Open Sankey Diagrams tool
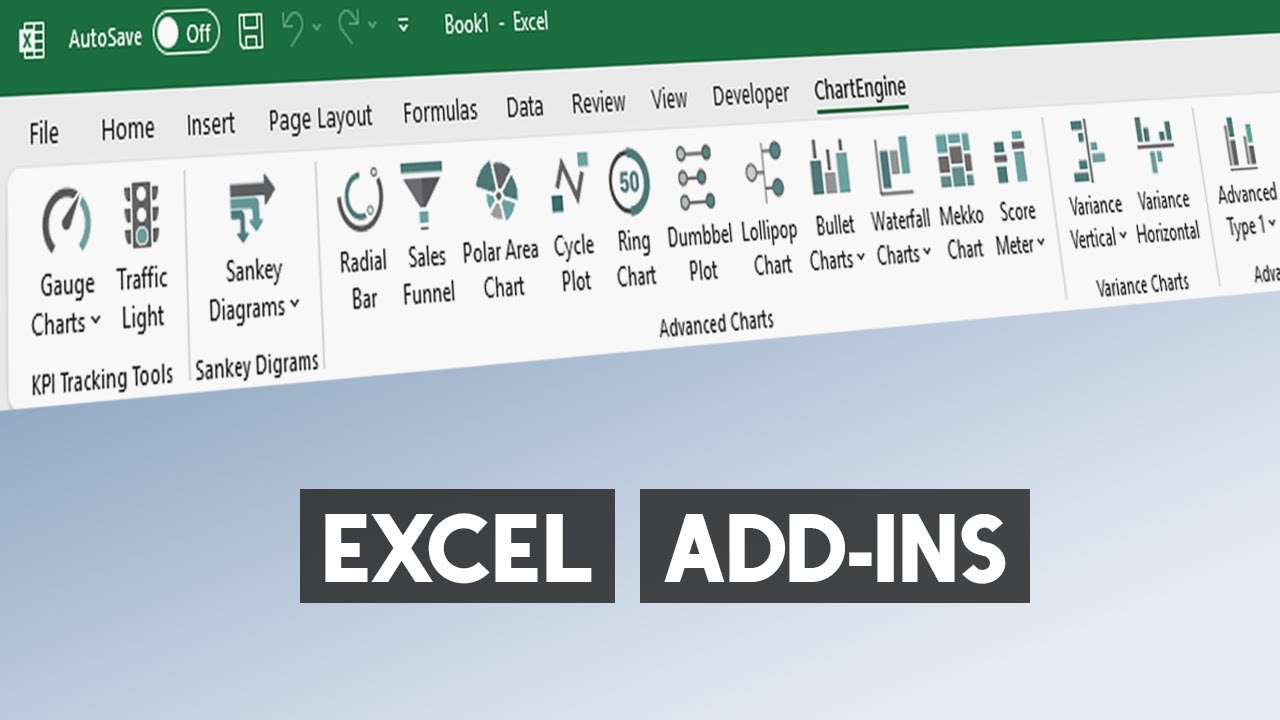This screenshot has width=1280, height=720. coord(254,249)
